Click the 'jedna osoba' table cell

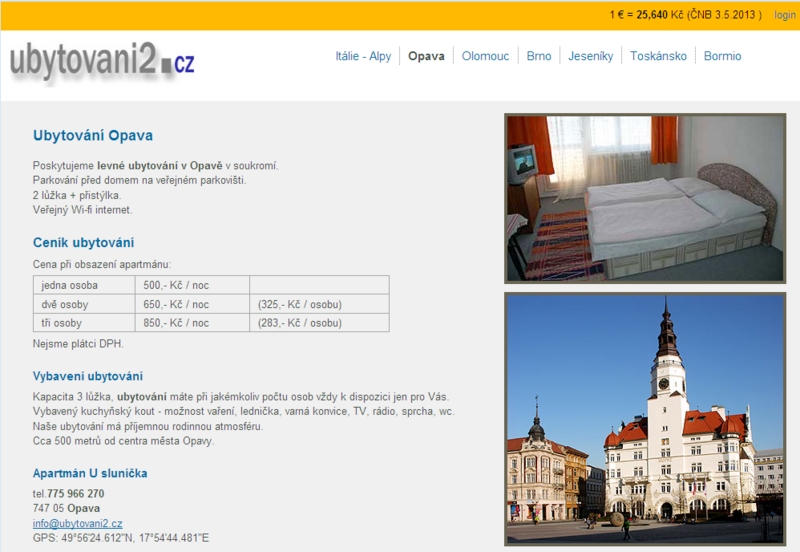coord(84,285)
